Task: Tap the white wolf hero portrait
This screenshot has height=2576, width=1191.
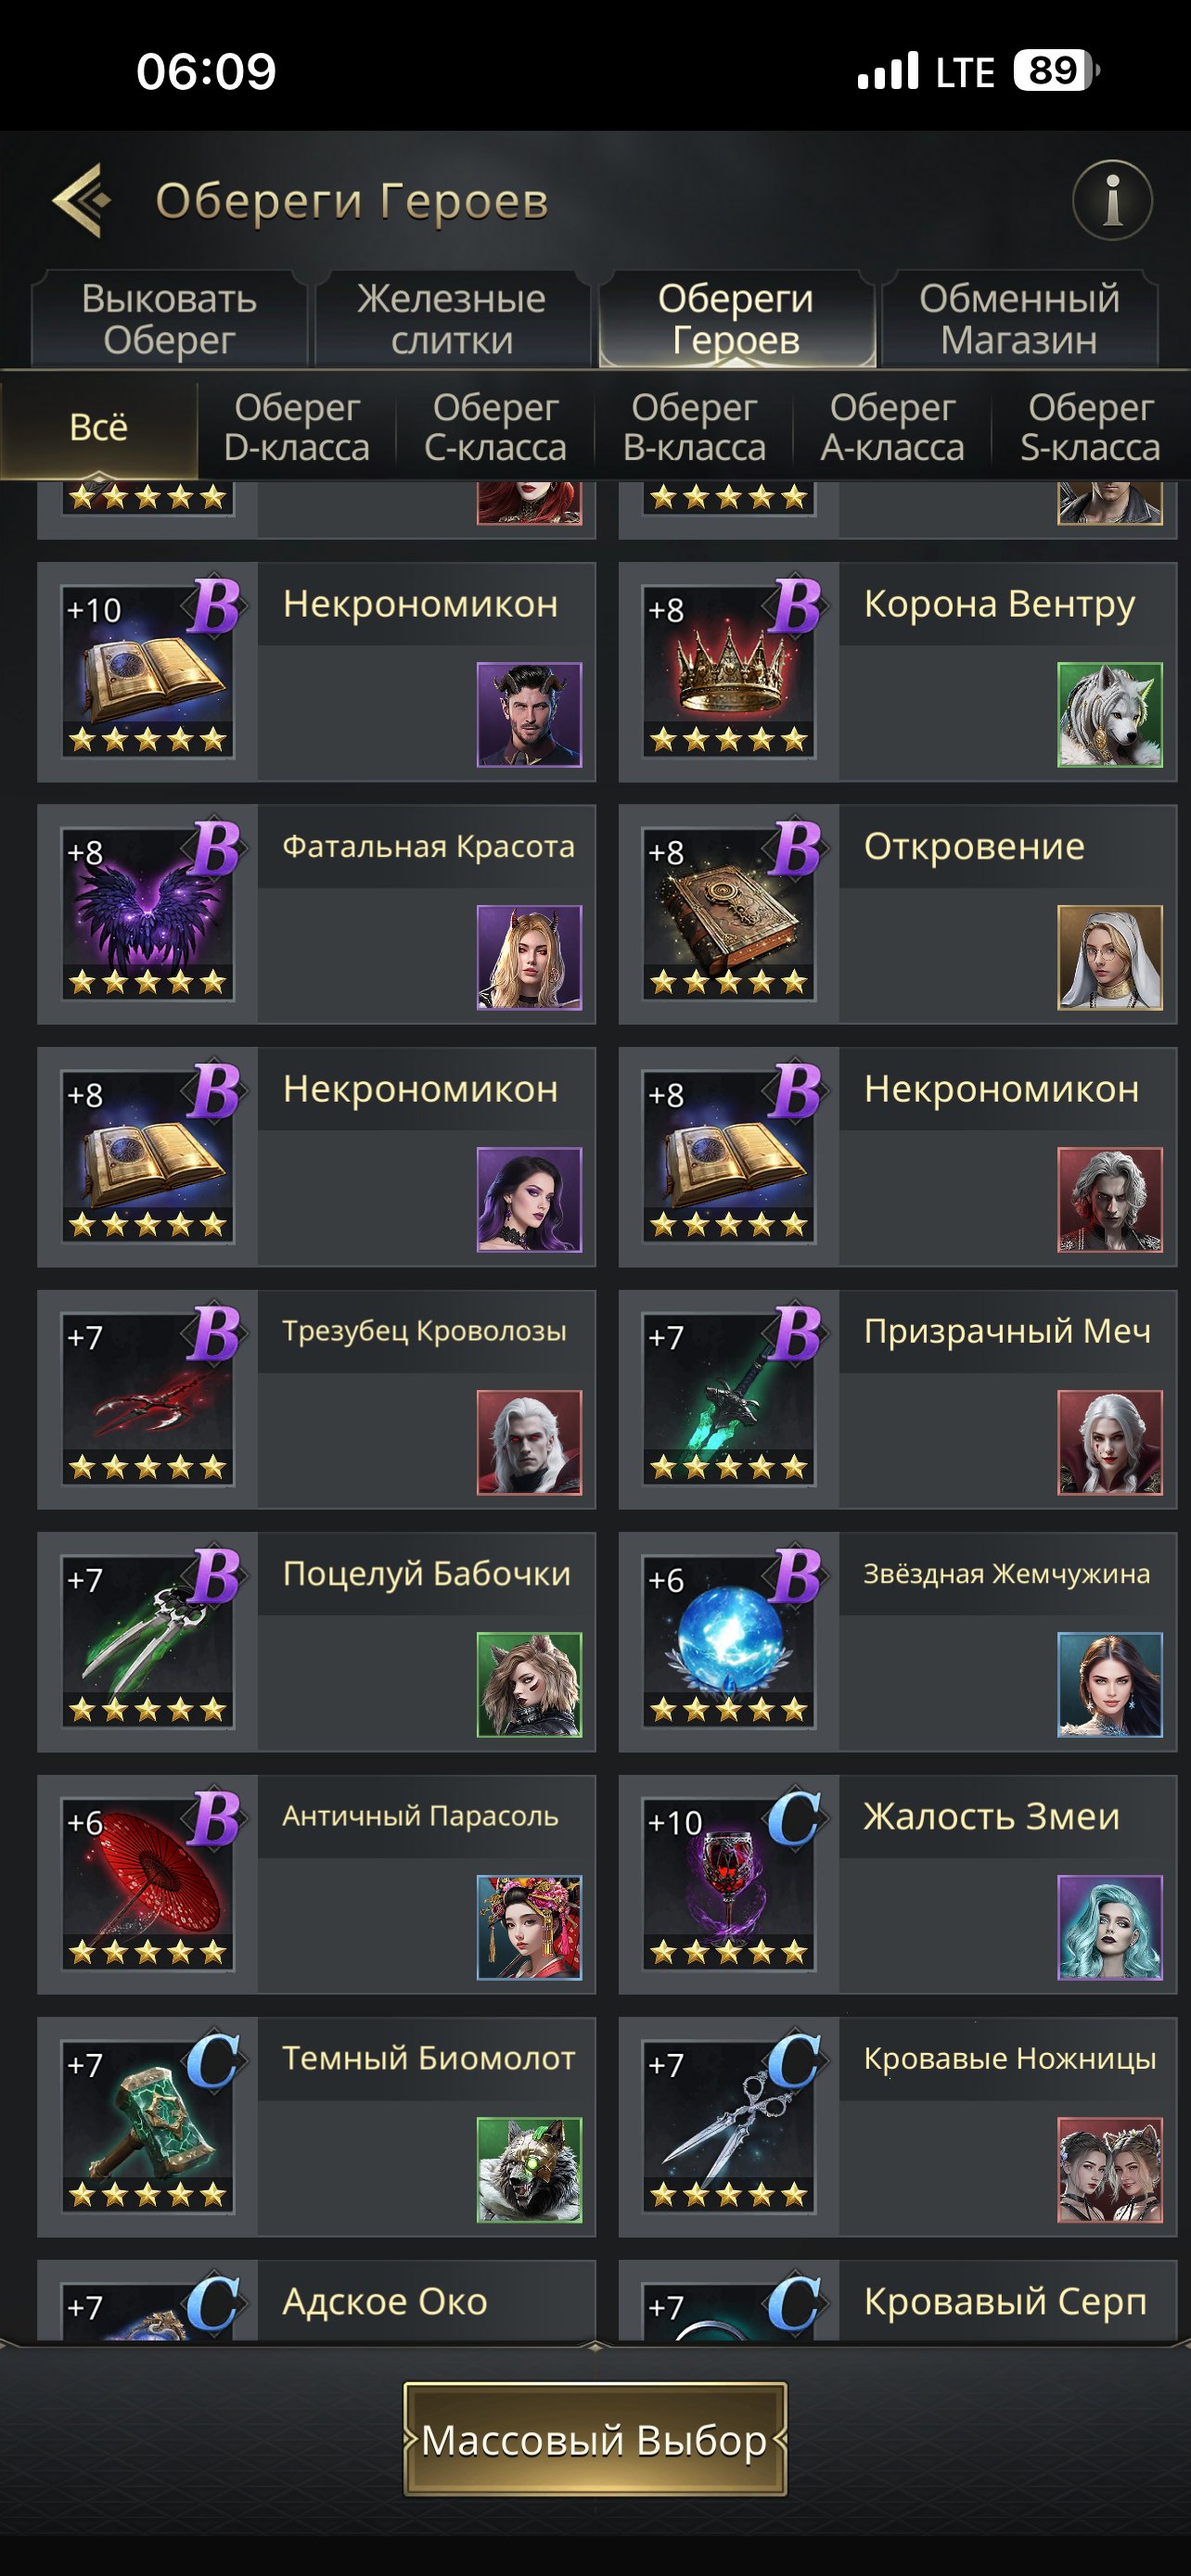Action: tap(1110, 714)
